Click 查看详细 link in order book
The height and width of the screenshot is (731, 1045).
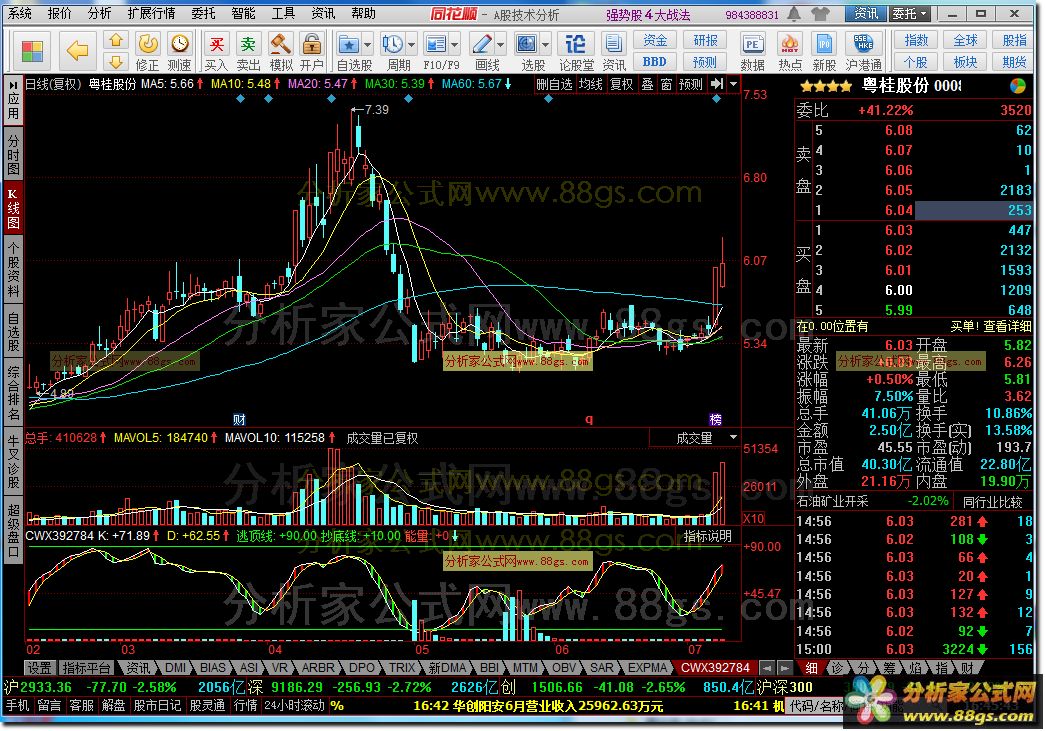point(1008,327)
